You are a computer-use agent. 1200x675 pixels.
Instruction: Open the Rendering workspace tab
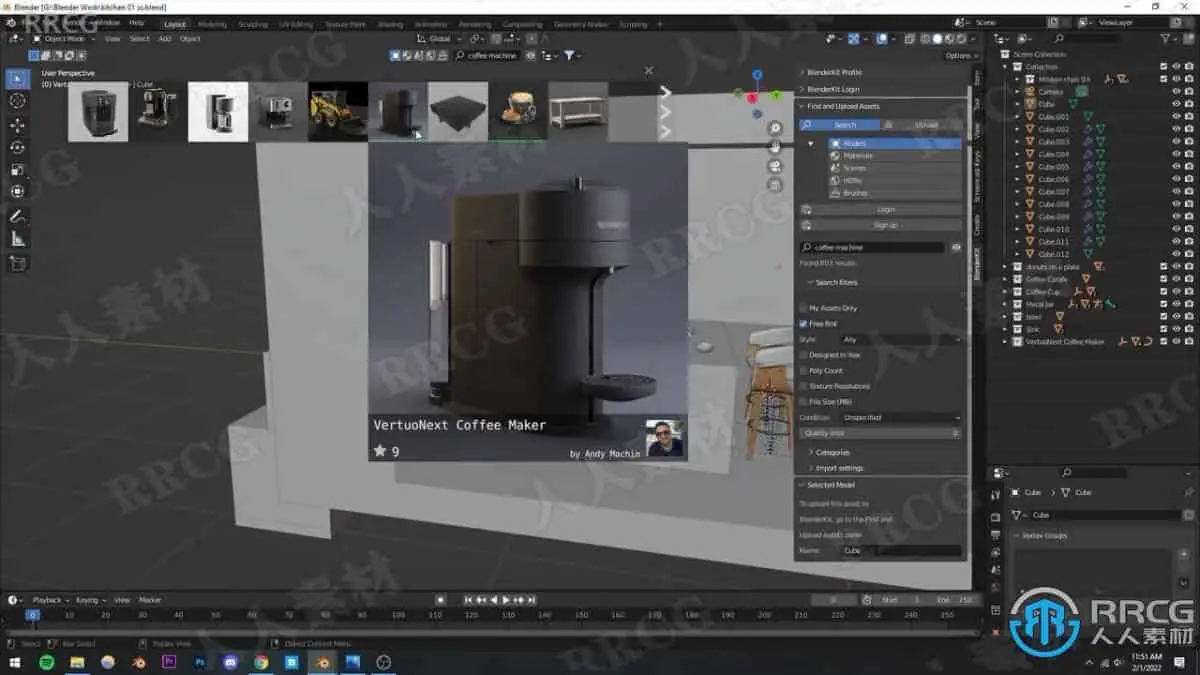point(473,23)
